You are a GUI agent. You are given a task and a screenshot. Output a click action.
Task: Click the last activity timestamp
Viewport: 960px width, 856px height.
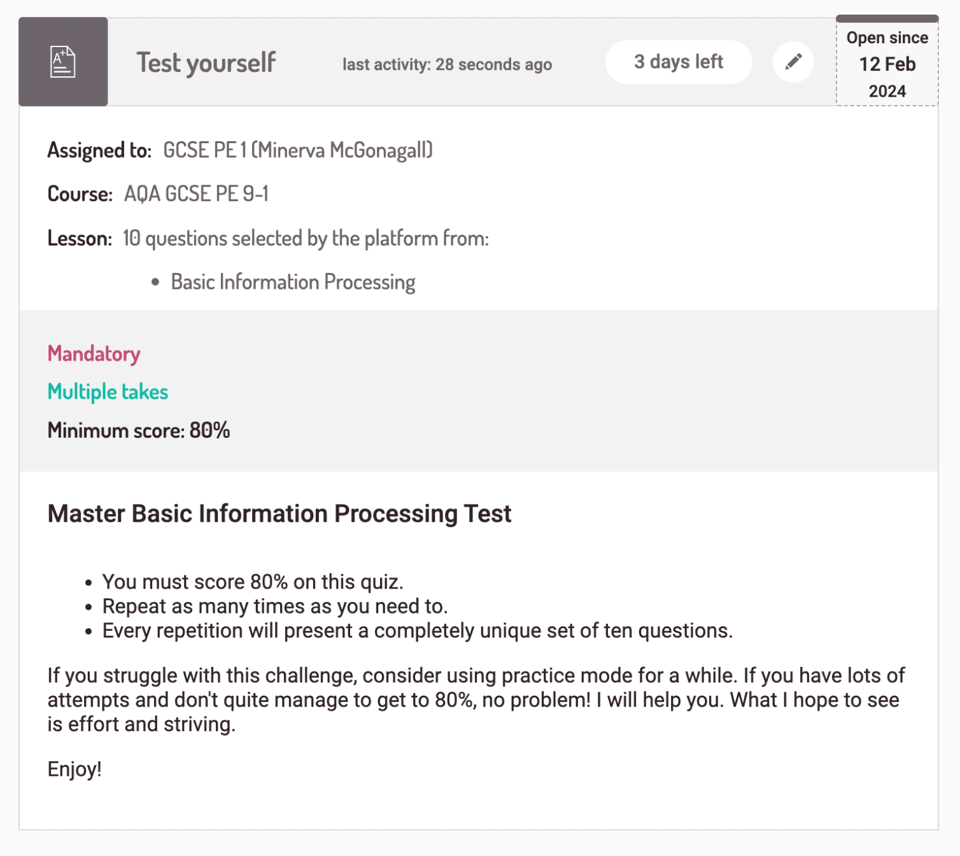coord(446,64)
